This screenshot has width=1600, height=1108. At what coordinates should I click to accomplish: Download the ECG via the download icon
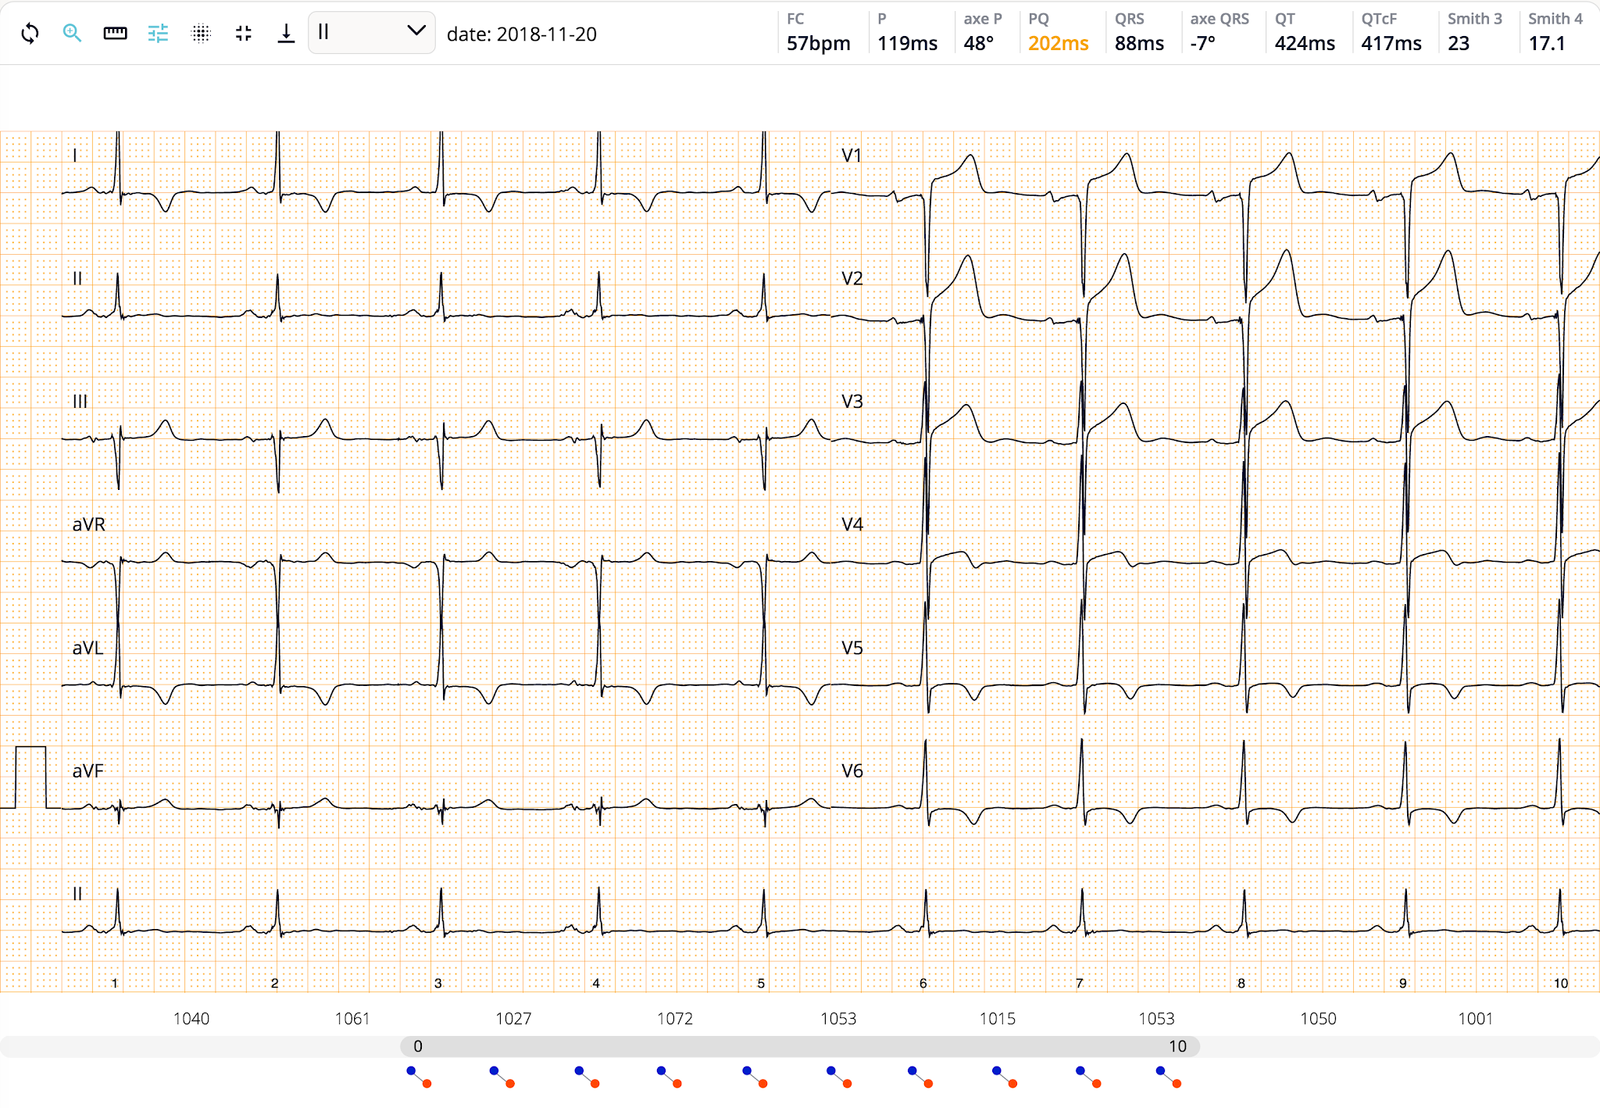(286, 33)
